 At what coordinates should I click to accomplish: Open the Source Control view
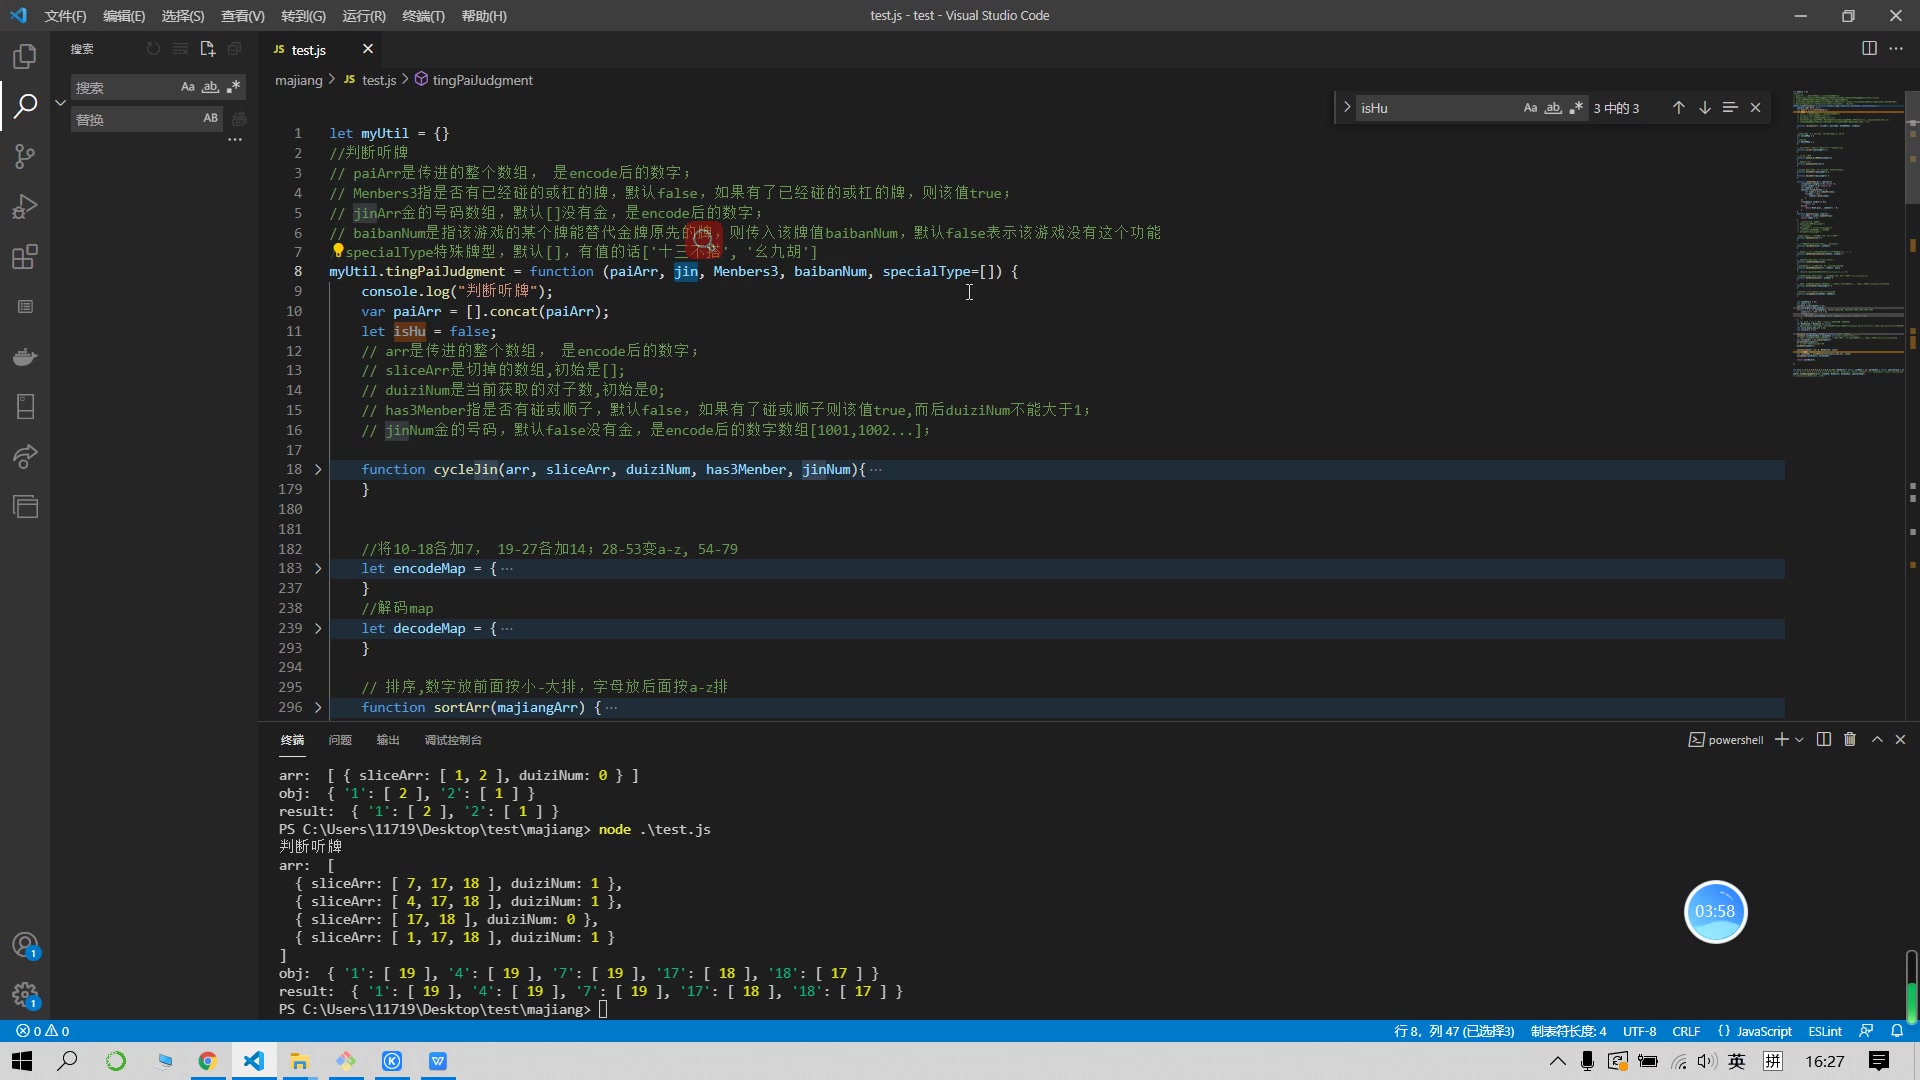click(25, 156)
